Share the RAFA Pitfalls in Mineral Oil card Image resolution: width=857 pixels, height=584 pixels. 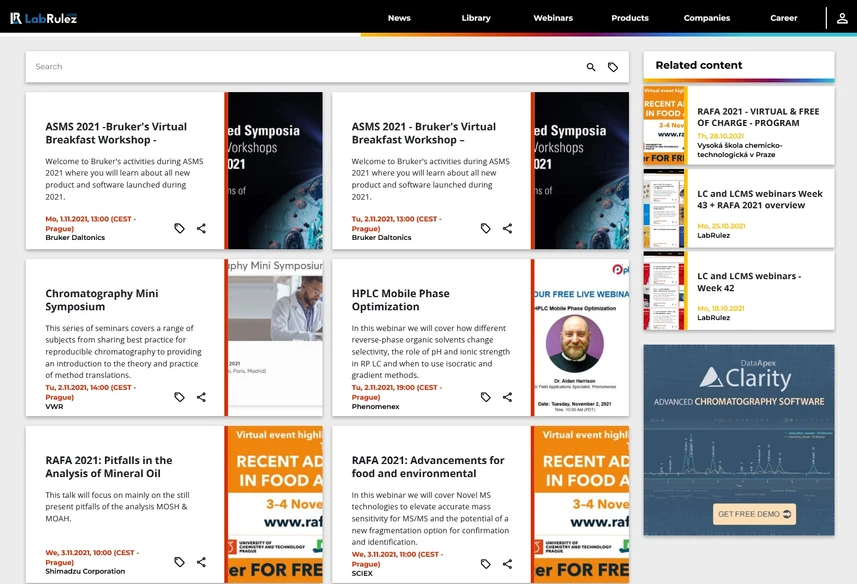tap(201, 562)
